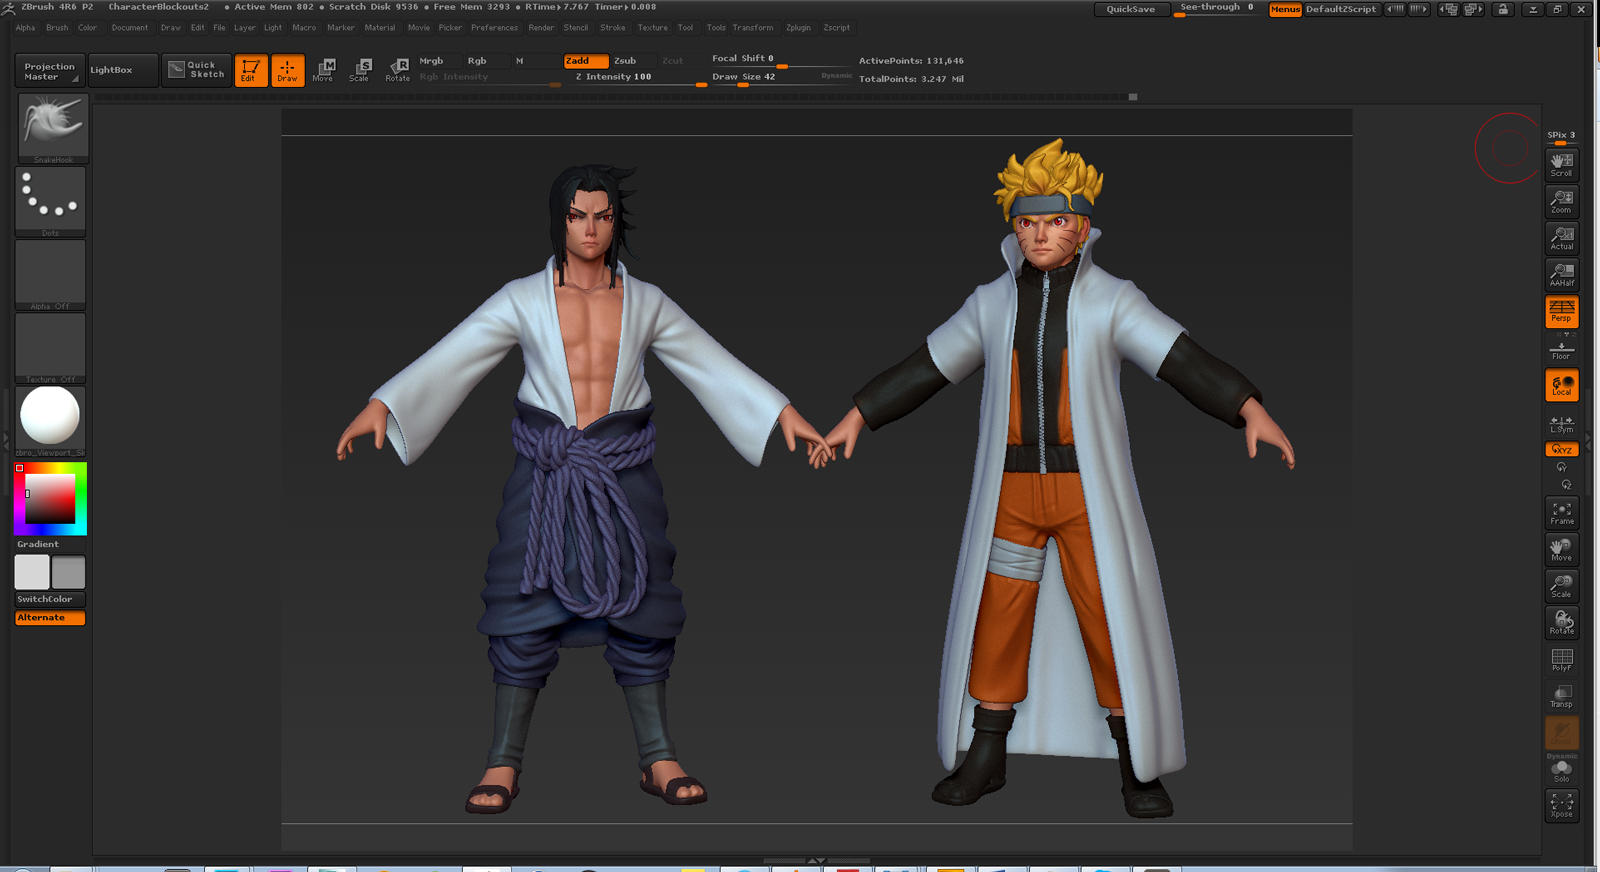1600x872 pixels.
Task: Toggle Draw mode
Action: (x=287, y=70)
